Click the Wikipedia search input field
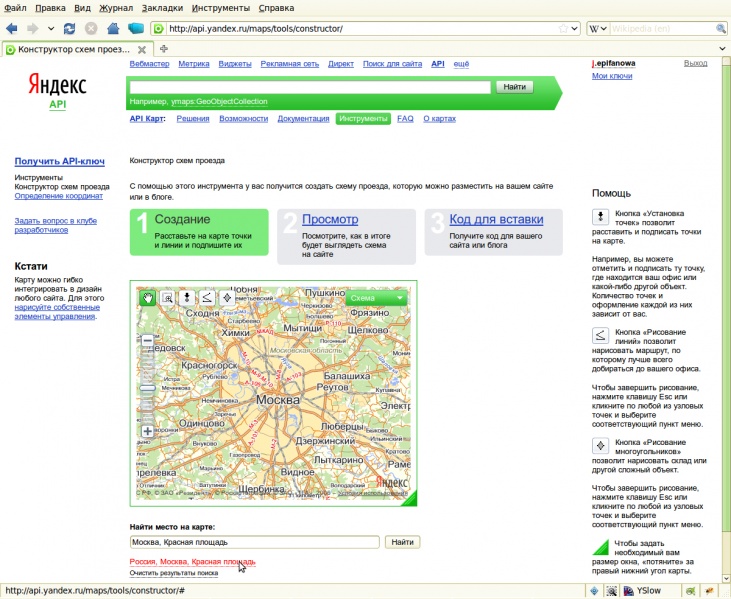 point(662,29)
